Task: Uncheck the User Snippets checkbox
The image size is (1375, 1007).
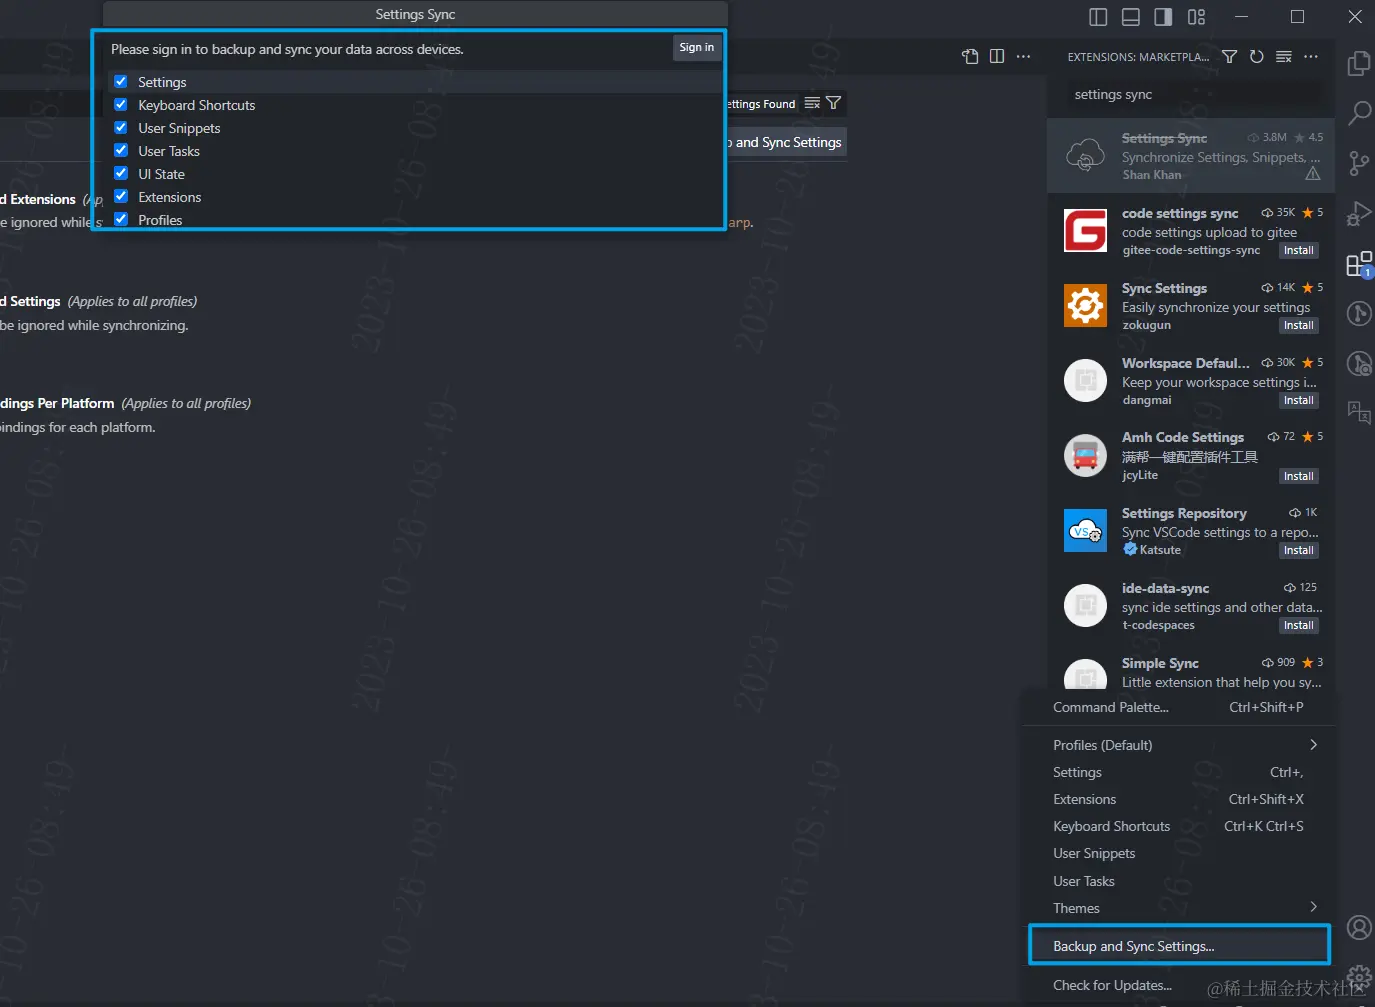Action: 121,128
